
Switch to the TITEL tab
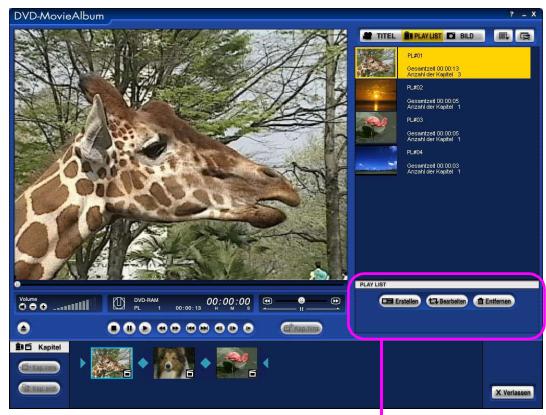click(380, 36)
